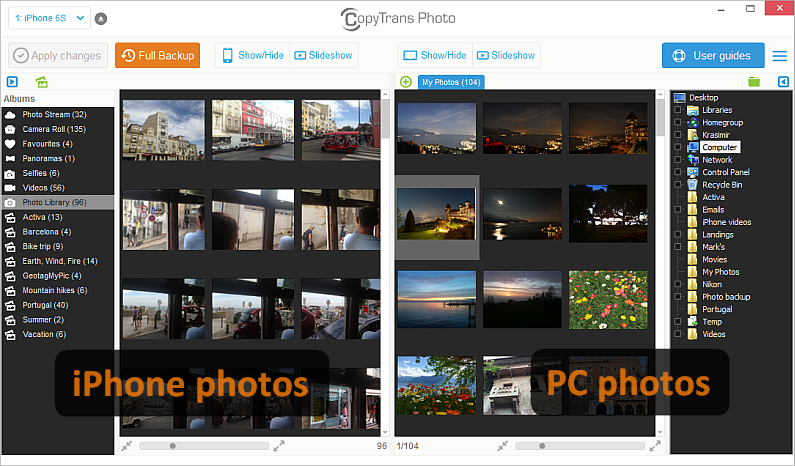Open the Vacation (6) album
The height and width of the screenshot is (466, 795).
(58, 335)
